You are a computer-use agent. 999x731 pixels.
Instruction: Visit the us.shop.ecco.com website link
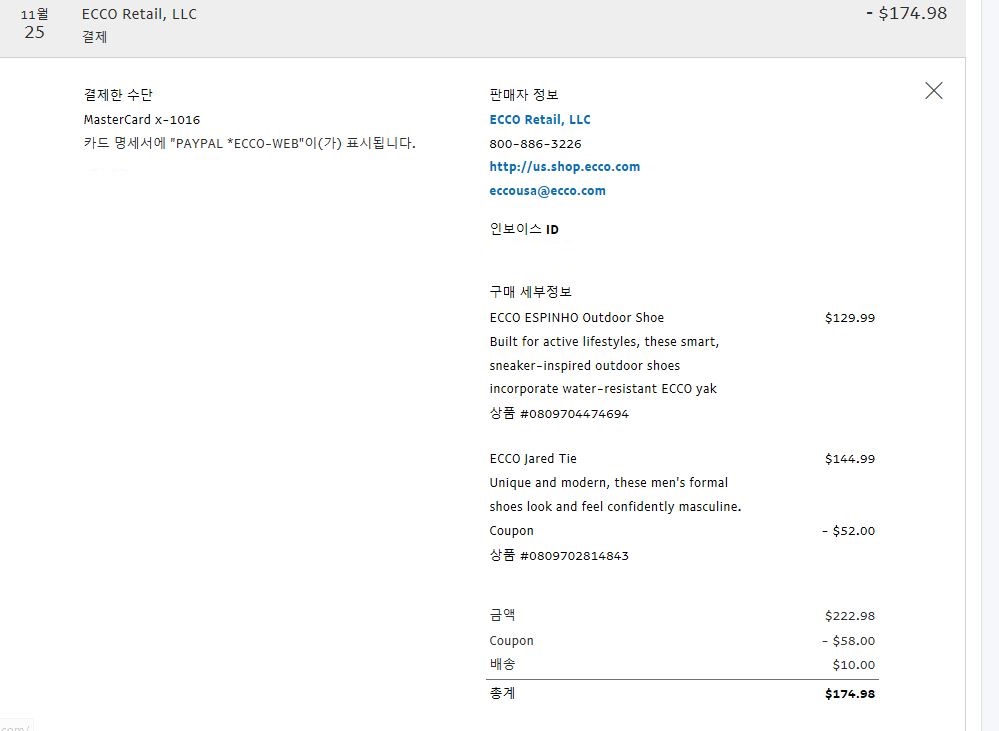pyautogui.click(x=564, y=167)
